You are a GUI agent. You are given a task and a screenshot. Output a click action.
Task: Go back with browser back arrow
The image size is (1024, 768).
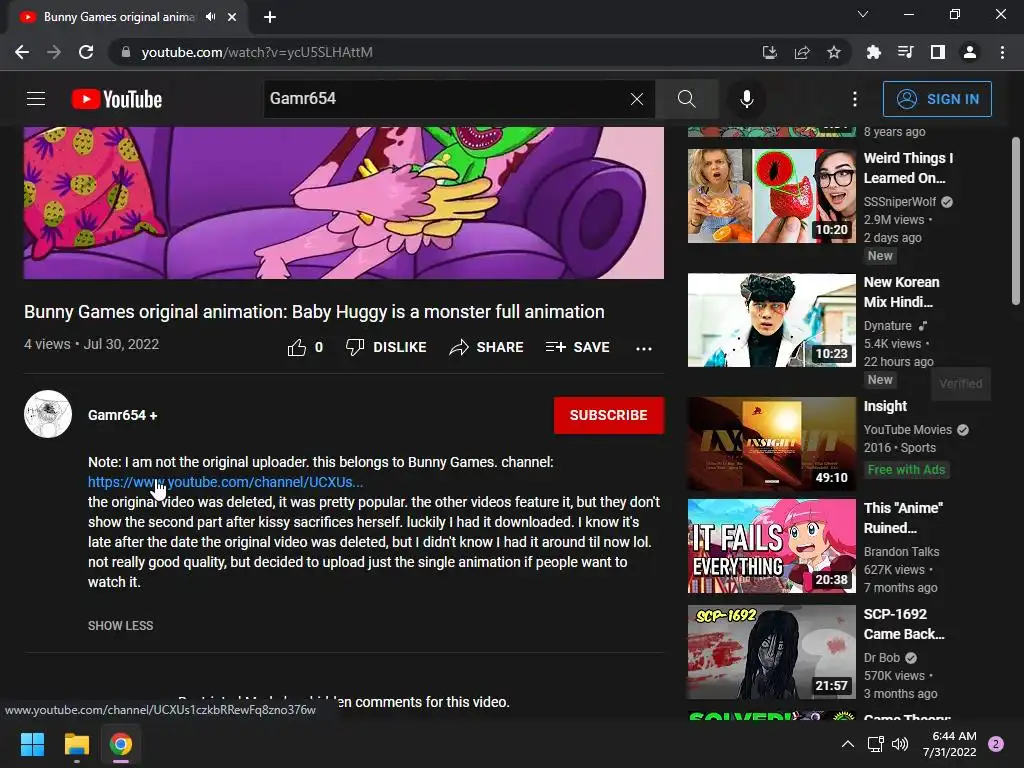22,52
